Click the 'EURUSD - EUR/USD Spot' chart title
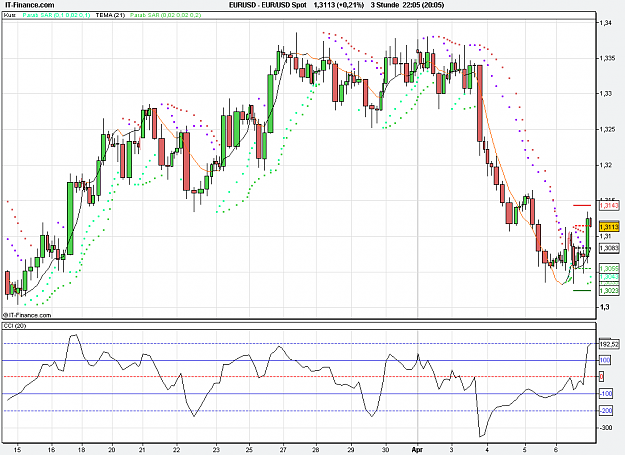 pyautogui.click(x=267, y=5)
